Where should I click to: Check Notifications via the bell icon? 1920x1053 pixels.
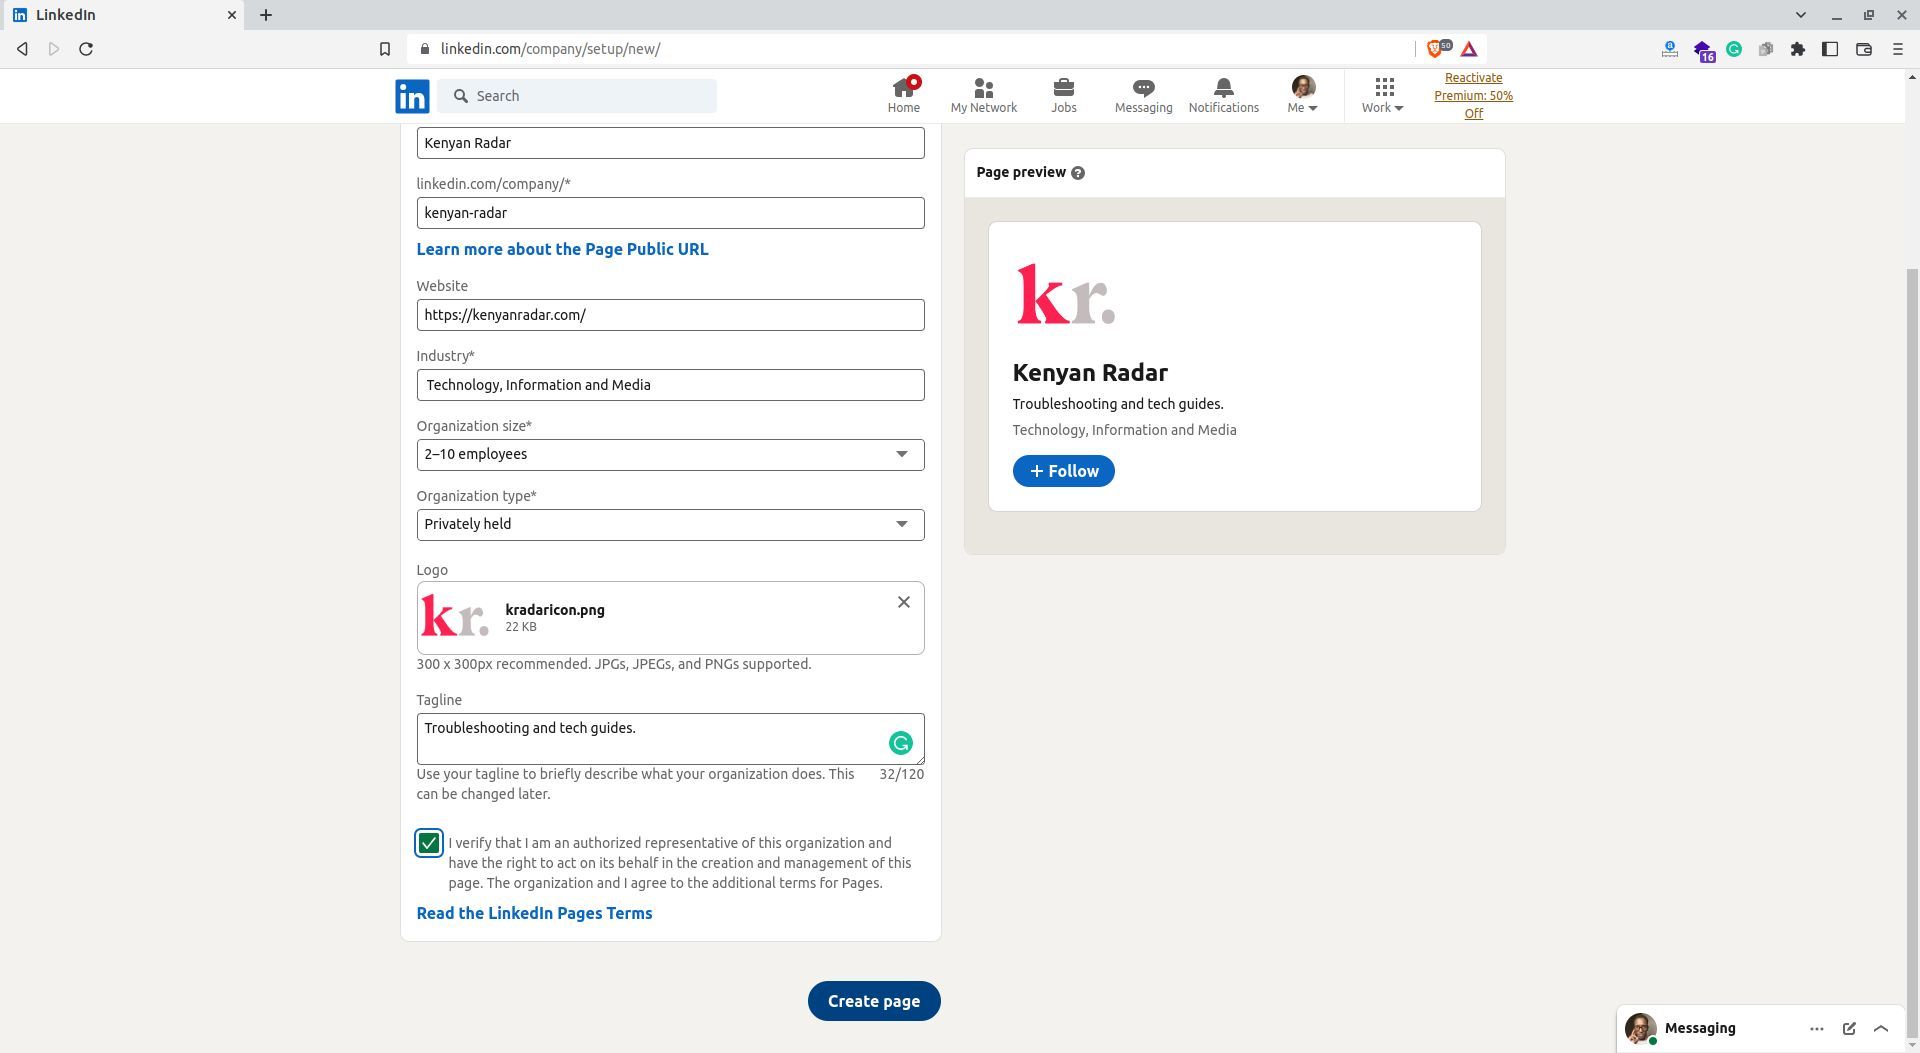[1223, 88]
